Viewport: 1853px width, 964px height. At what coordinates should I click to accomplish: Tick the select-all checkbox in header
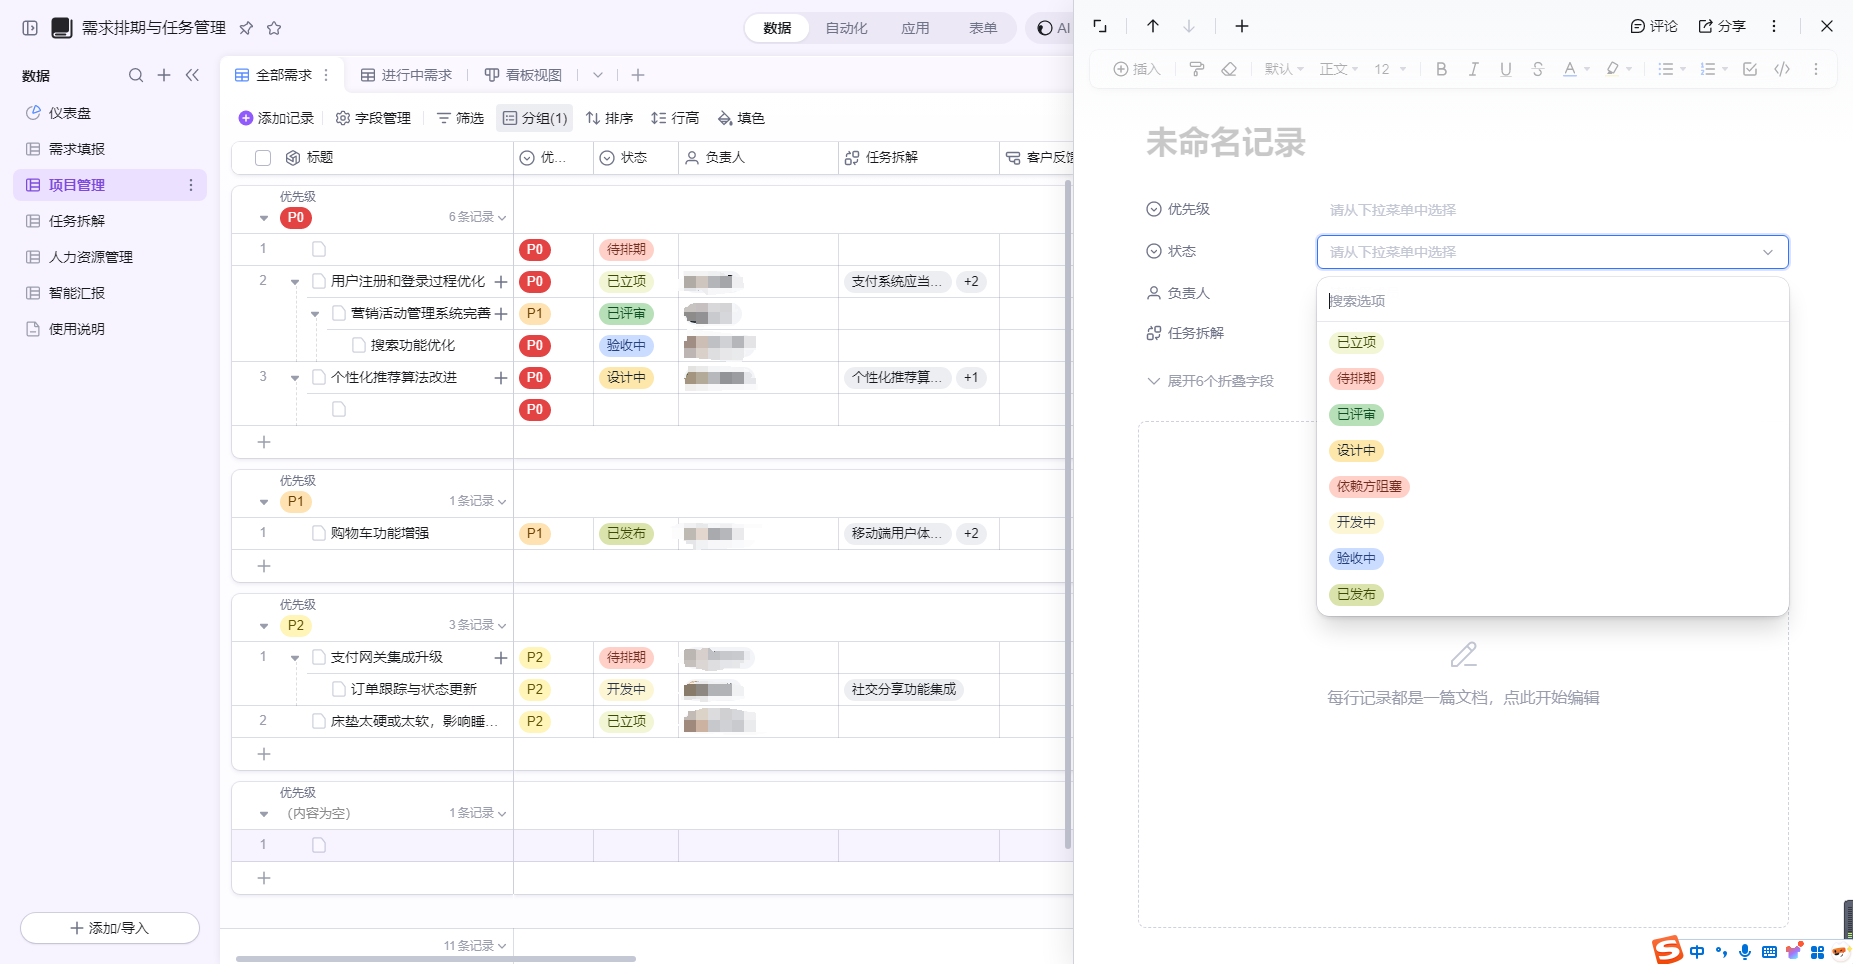coord(263,158)
